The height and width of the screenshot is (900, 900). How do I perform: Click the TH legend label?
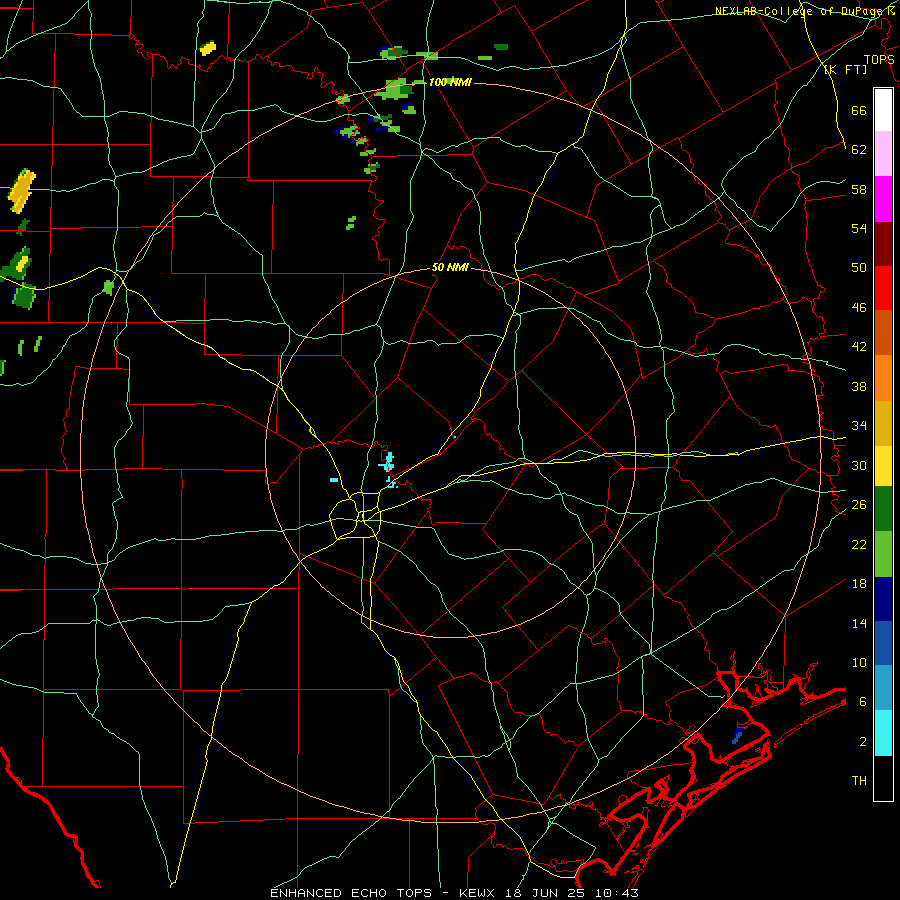click(x=859, y=781)
